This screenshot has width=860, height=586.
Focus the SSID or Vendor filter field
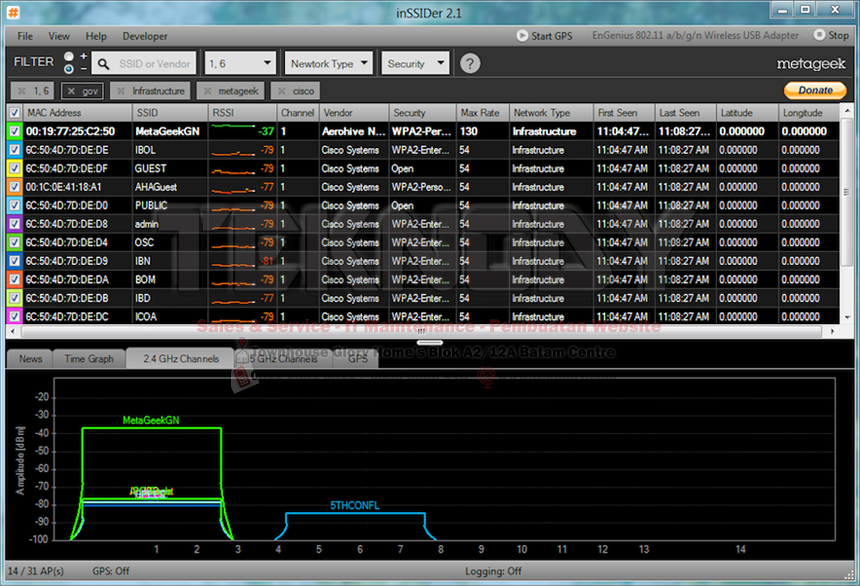pyautogui.click(x=144, y=64)
